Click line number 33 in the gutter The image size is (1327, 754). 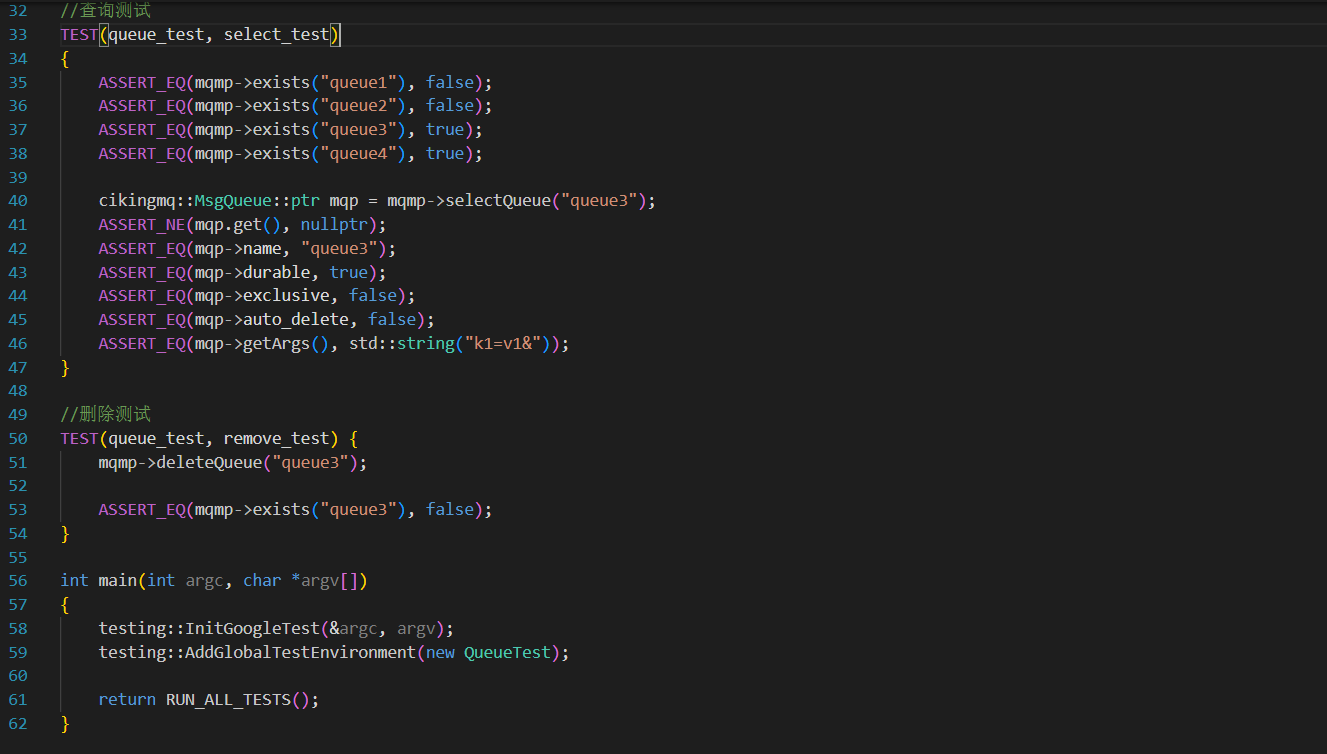18,34
